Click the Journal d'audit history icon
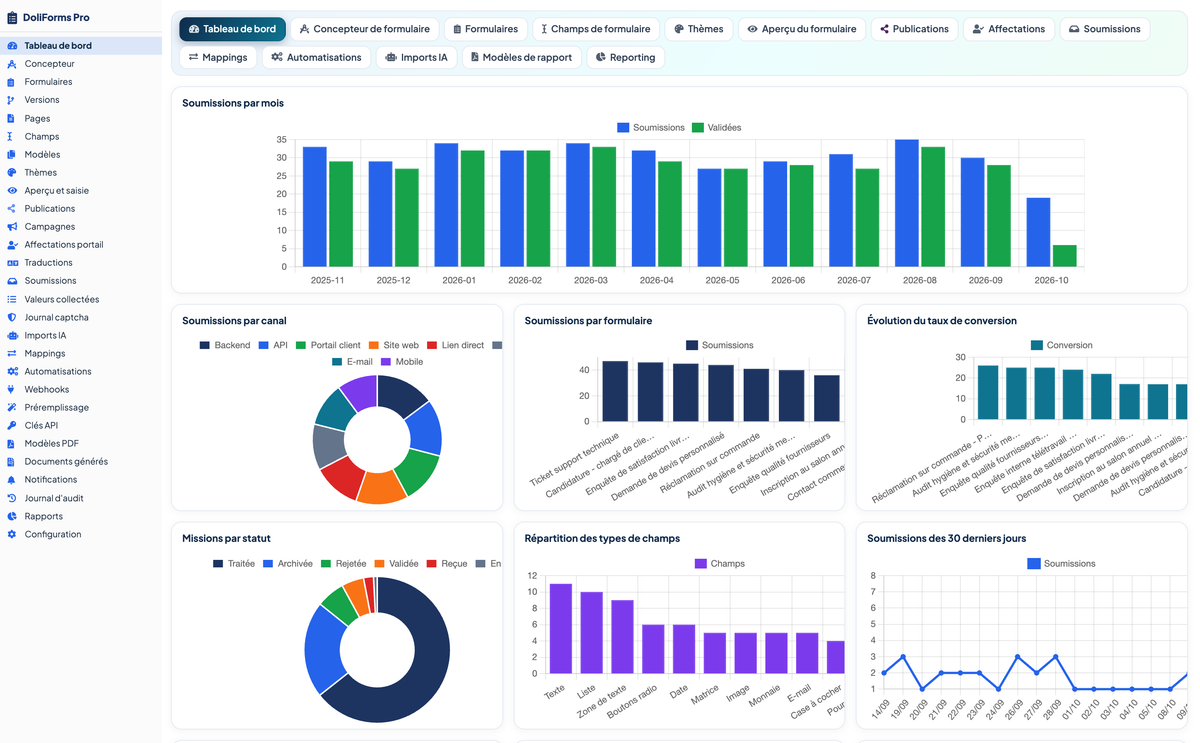 tap(12, 498)
